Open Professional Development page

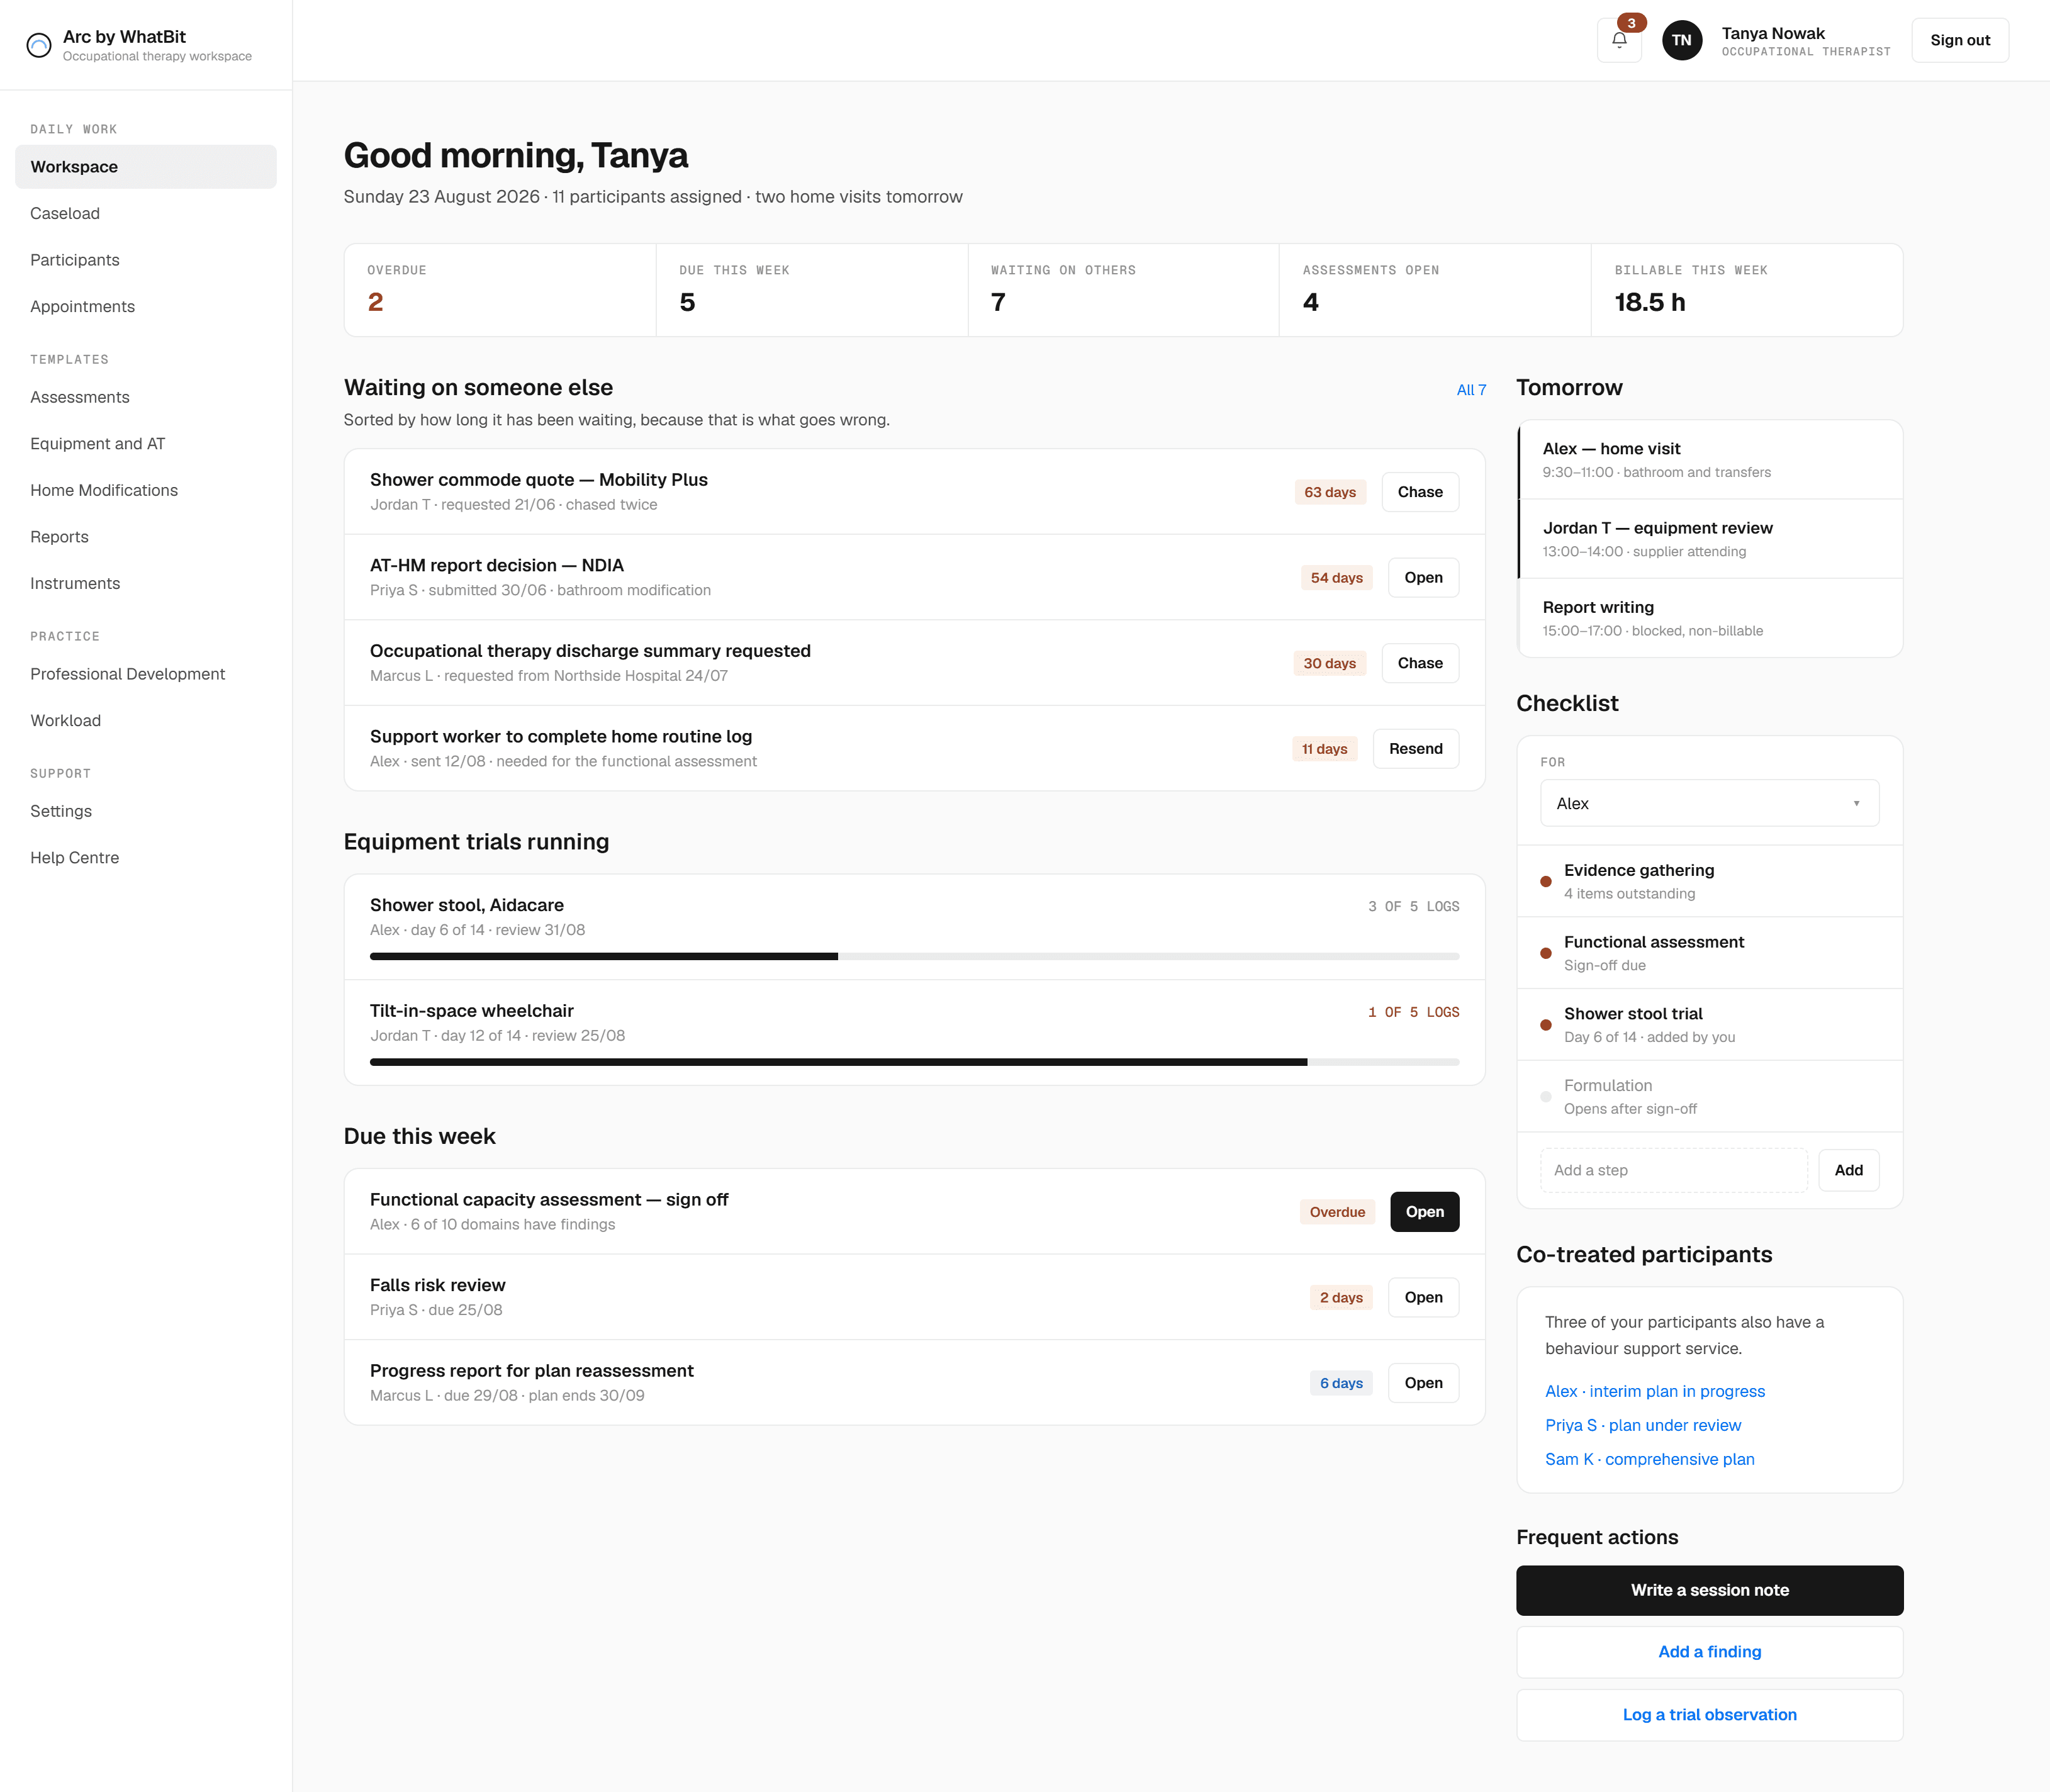[x=146, y=674]
